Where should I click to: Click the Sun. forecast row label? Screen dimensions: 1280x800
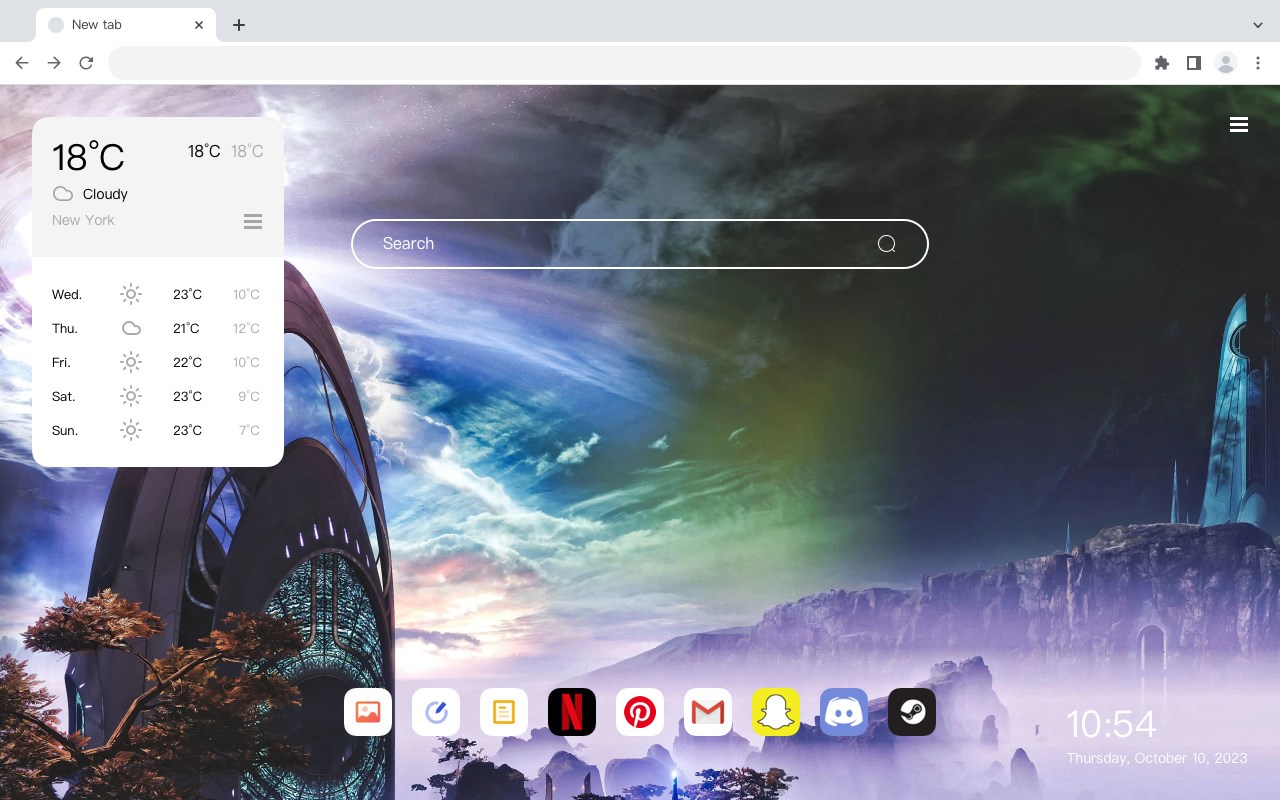pyautogui.click(x=65, y=430)
